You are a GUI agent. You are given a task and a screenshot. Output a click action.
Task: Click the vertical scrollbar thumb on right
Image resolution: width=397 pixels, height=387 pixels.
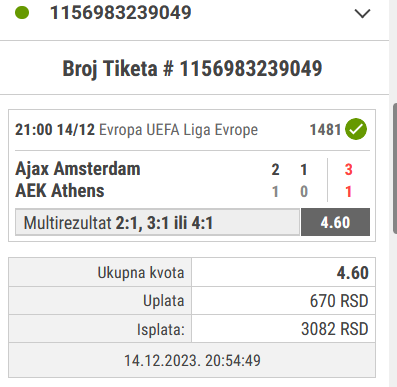tap(395, 168)
